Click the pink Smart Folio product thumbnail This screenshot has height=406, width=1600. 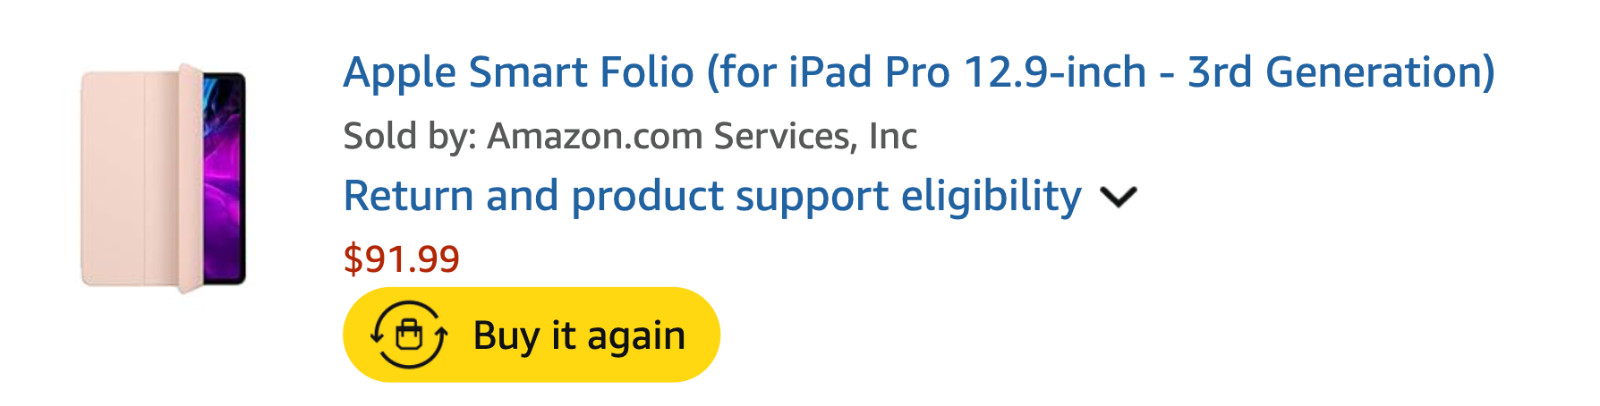[x=163, y=179]
